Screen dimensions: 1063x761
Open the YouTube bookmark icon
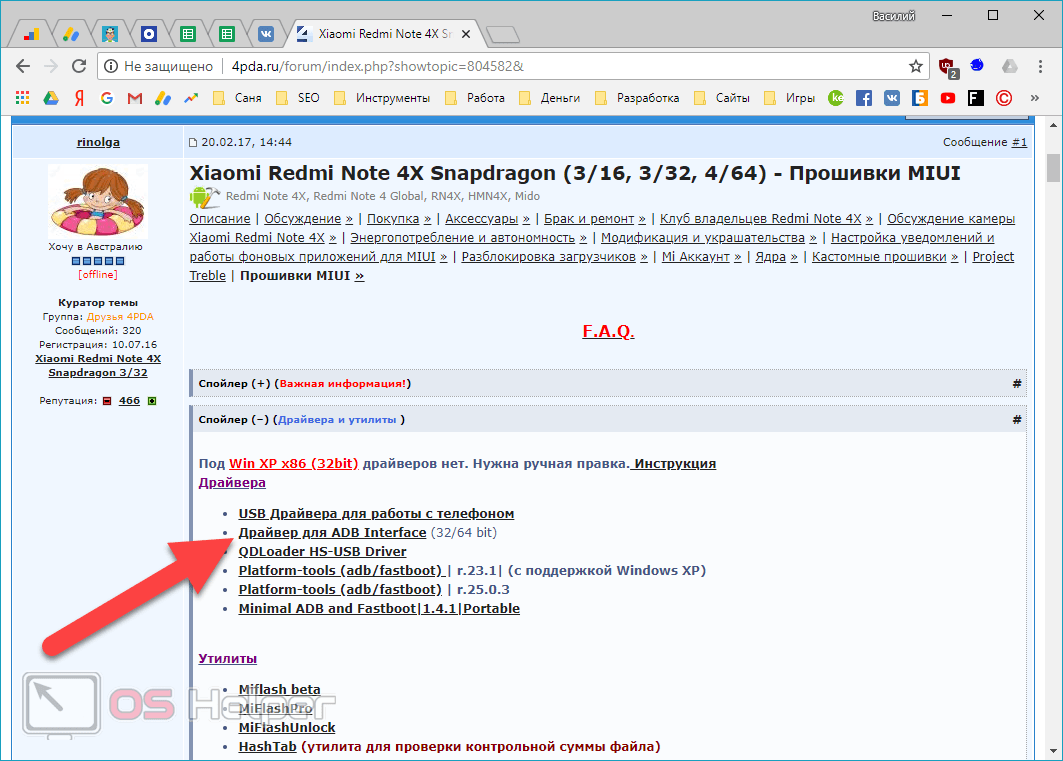pyautogui.click(x=947, y=98)
